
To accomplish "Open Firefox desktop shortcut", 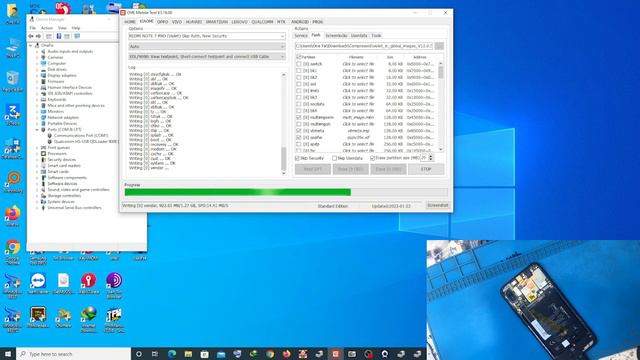I will [x=13, y=216].
